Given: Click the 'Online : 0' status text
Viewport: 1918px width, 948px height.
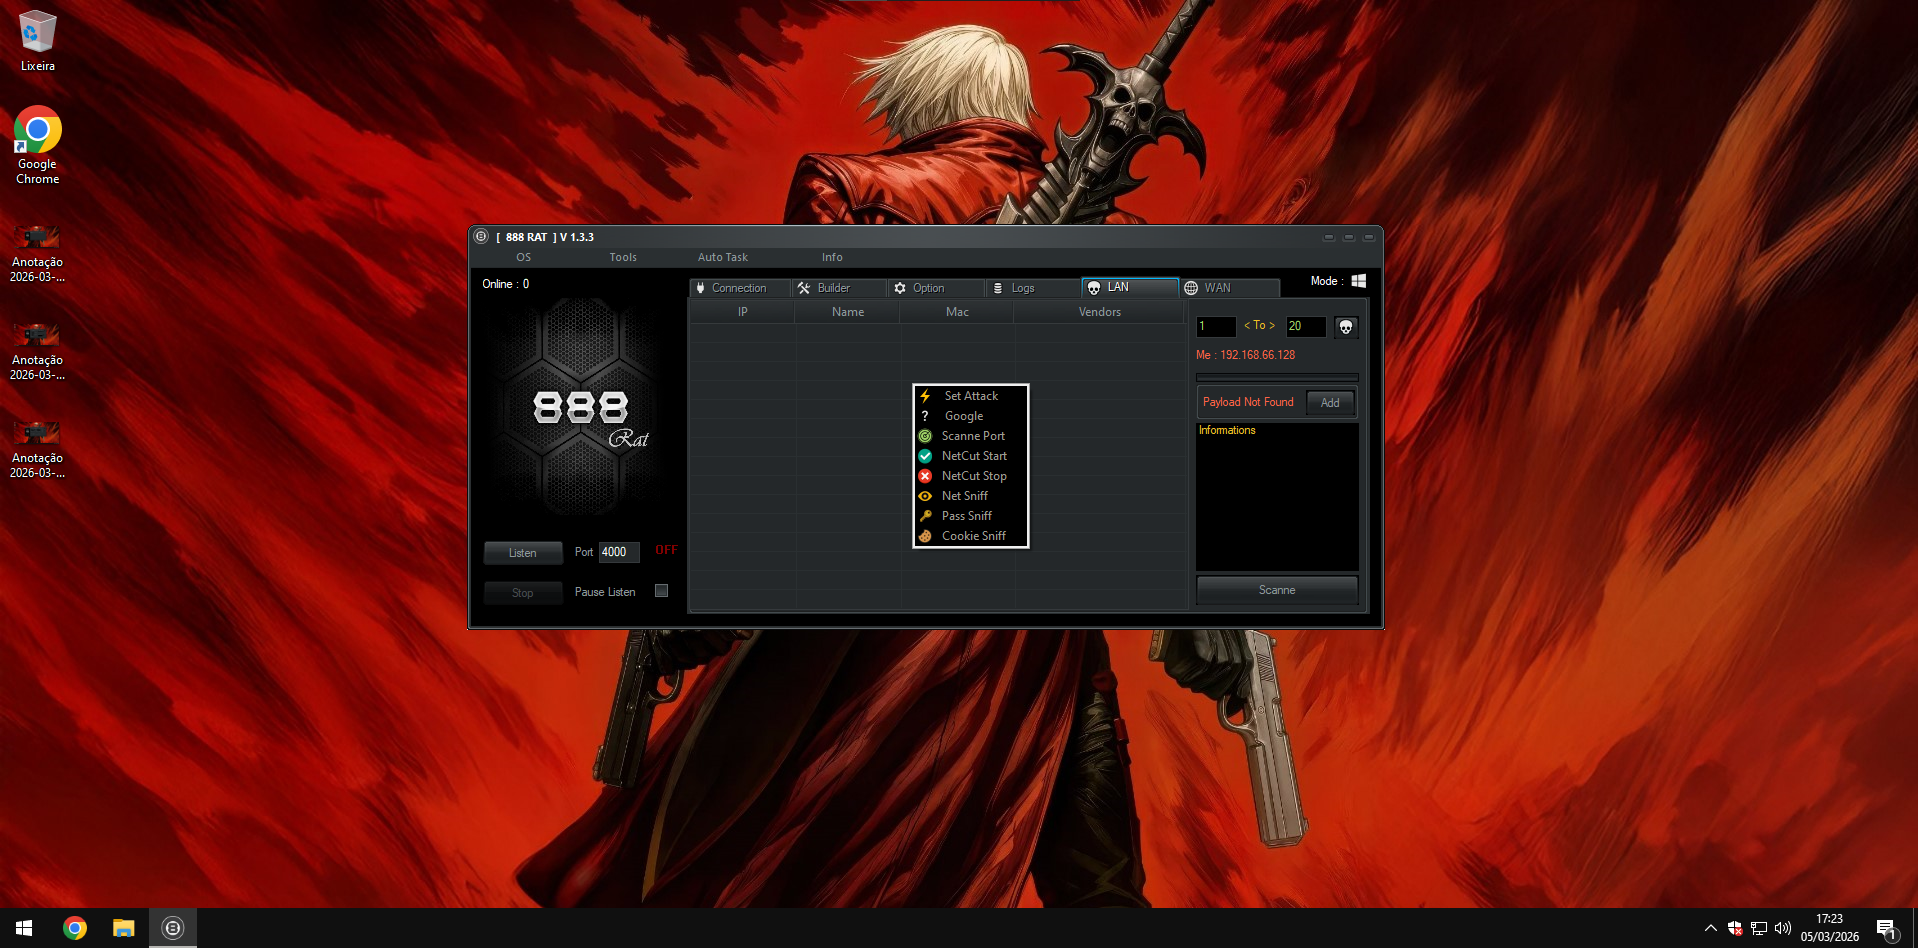Looking at the screenshot, I should (x=506, y=284).
